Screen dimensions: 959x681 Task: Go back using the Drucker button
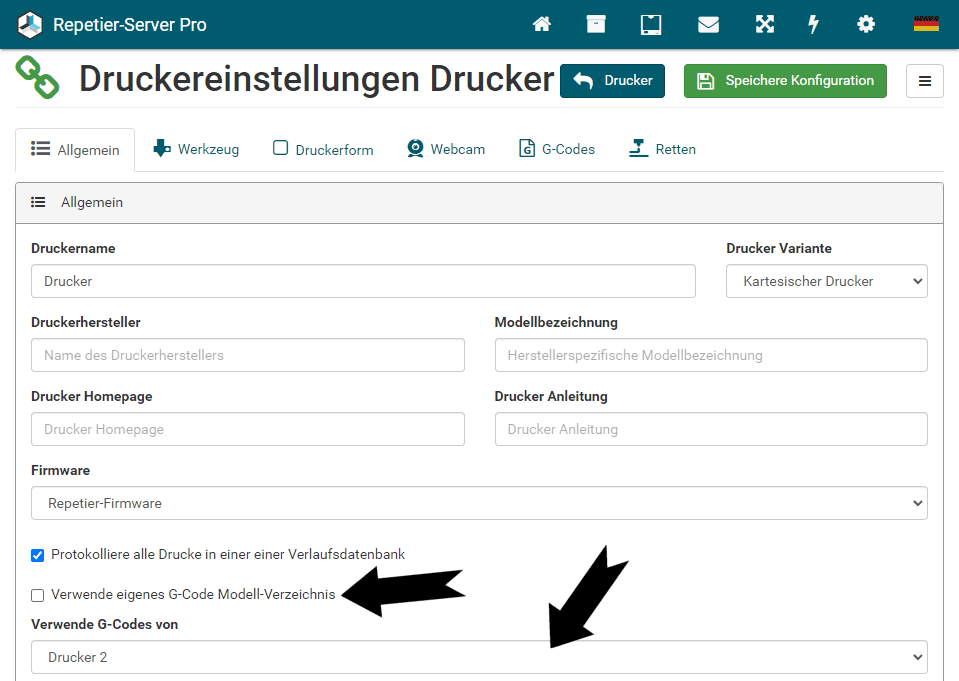click(612, 81)
